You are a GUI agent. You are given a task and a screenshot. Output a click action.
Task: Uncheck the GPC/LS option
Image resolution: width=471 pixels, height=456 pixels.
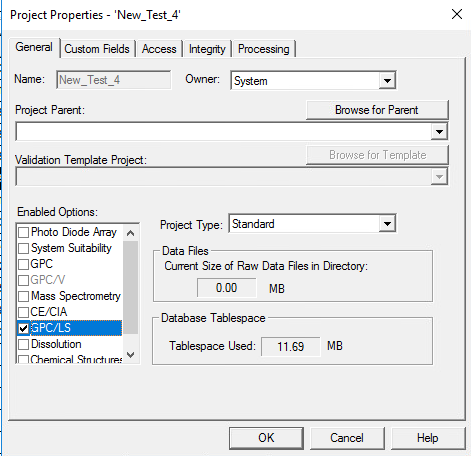pyautogui.click(x=23, y=328)
